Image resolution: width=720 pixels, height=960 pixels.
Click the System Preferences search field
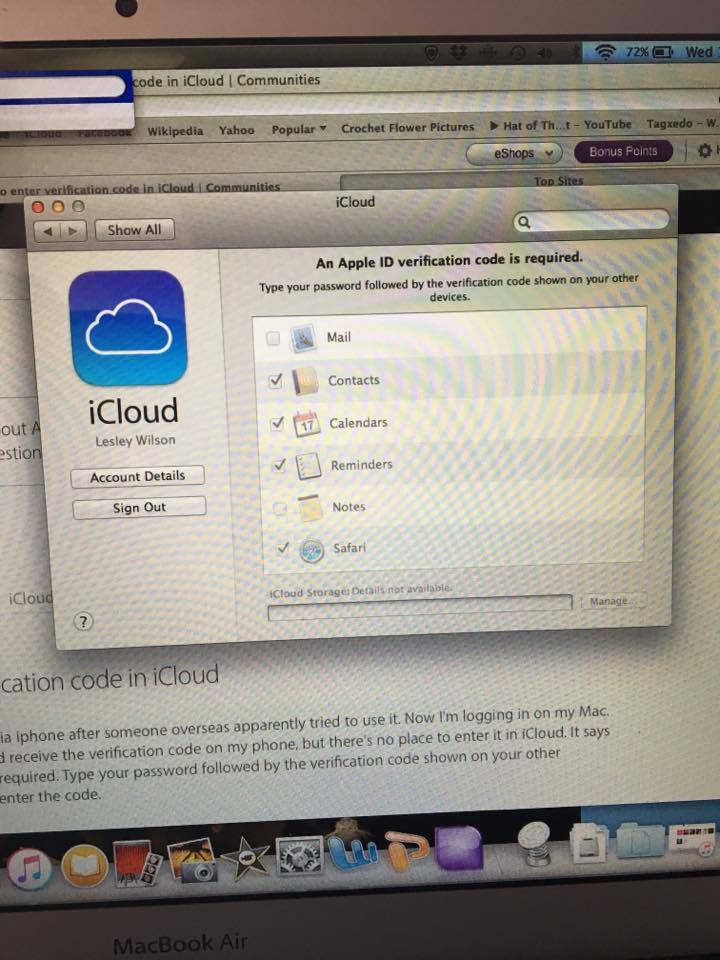(591, 220)
